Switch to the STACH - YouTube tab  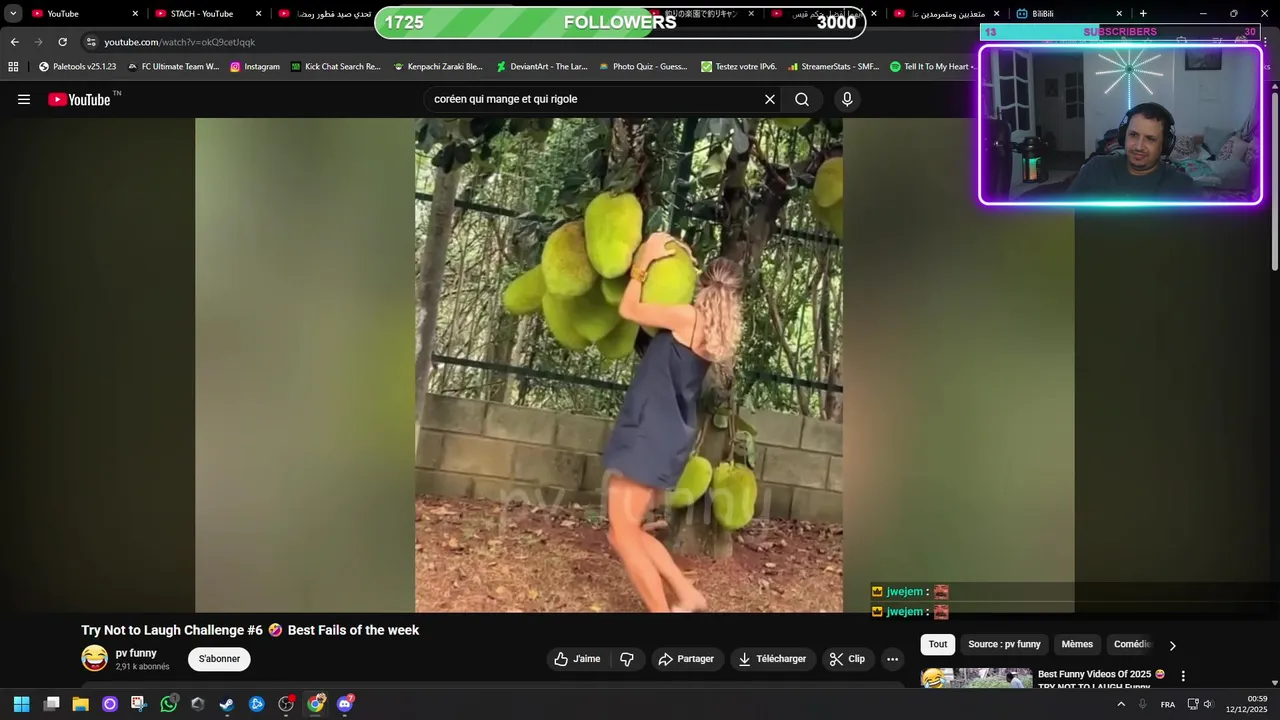tap(208, 14)
